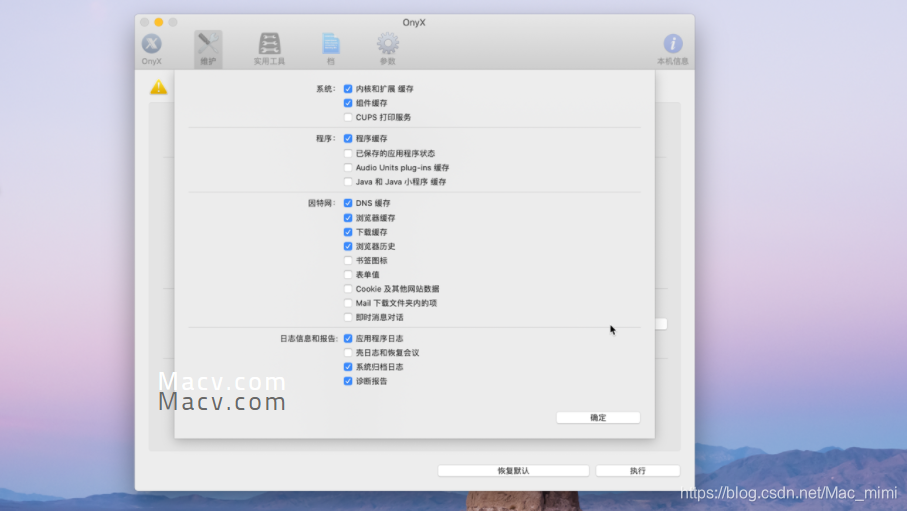
Task: Enable Mail 下载文件夹内的项 checkbox
Action: (x=348, y=303)
